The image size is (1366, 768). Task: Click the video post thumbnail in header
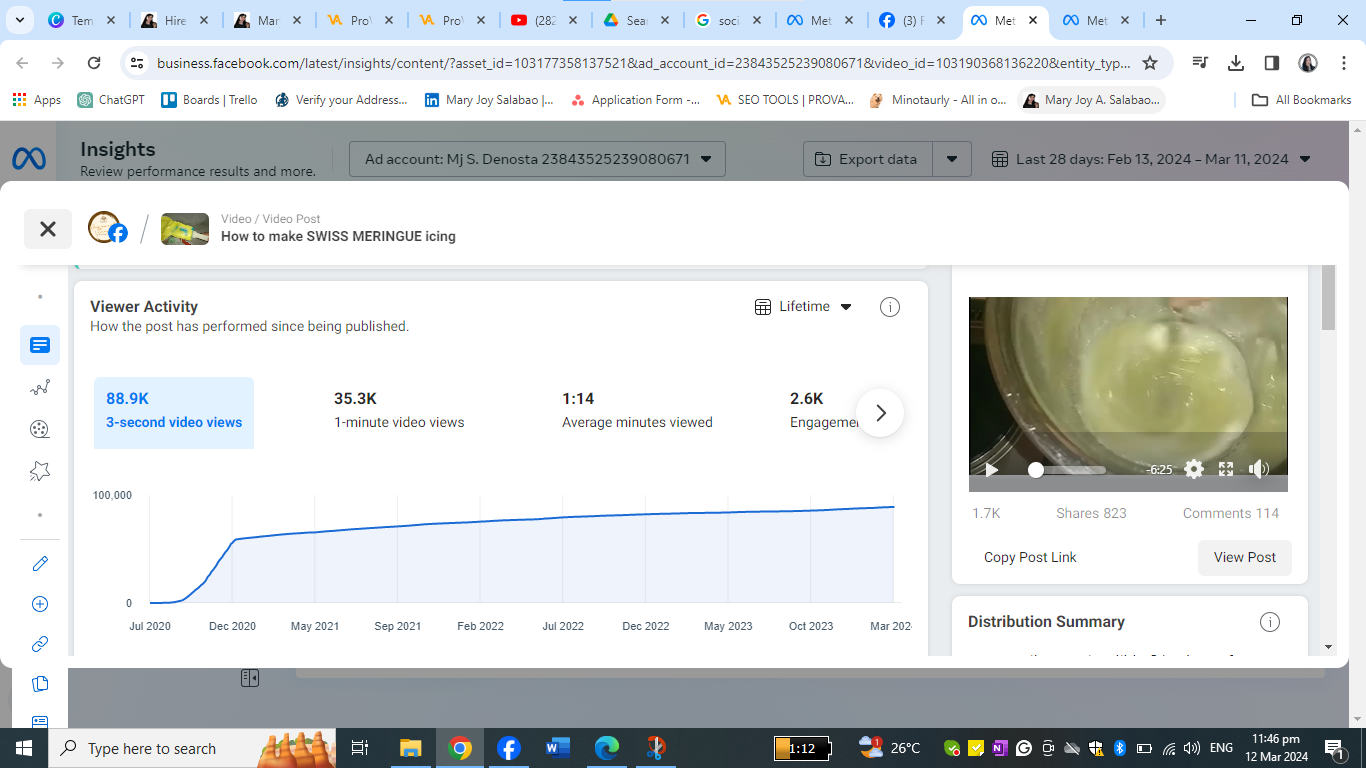tap(185, 229)
